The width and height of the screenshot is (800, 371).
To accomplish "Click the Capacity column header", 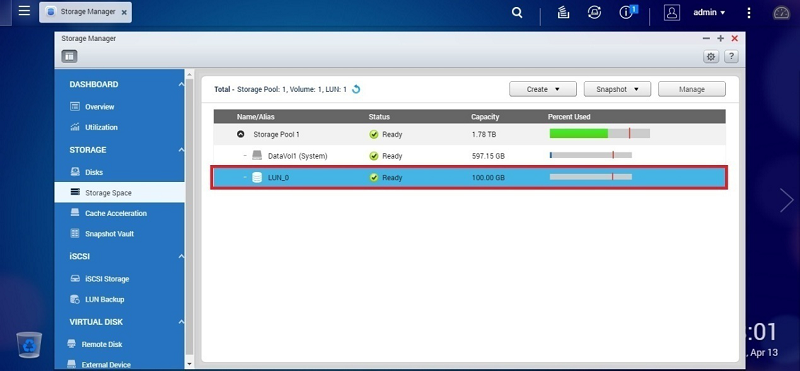I will pyautogui.click(x=485, y=117).
